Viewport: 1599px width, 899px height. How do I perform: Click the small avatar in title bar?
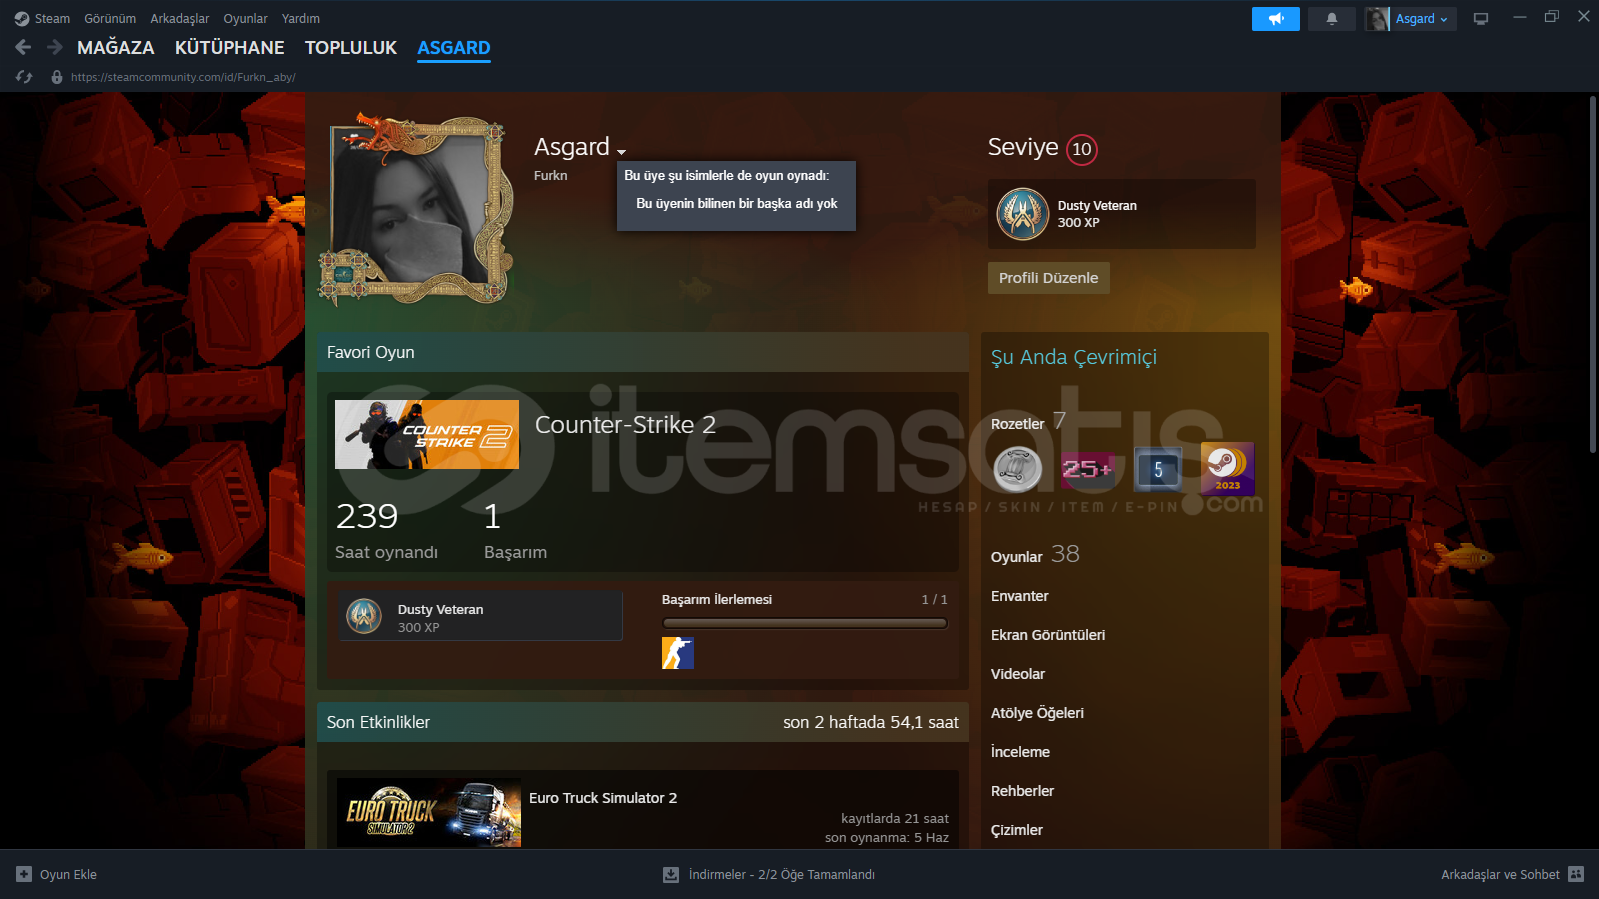pos(1377,19)
